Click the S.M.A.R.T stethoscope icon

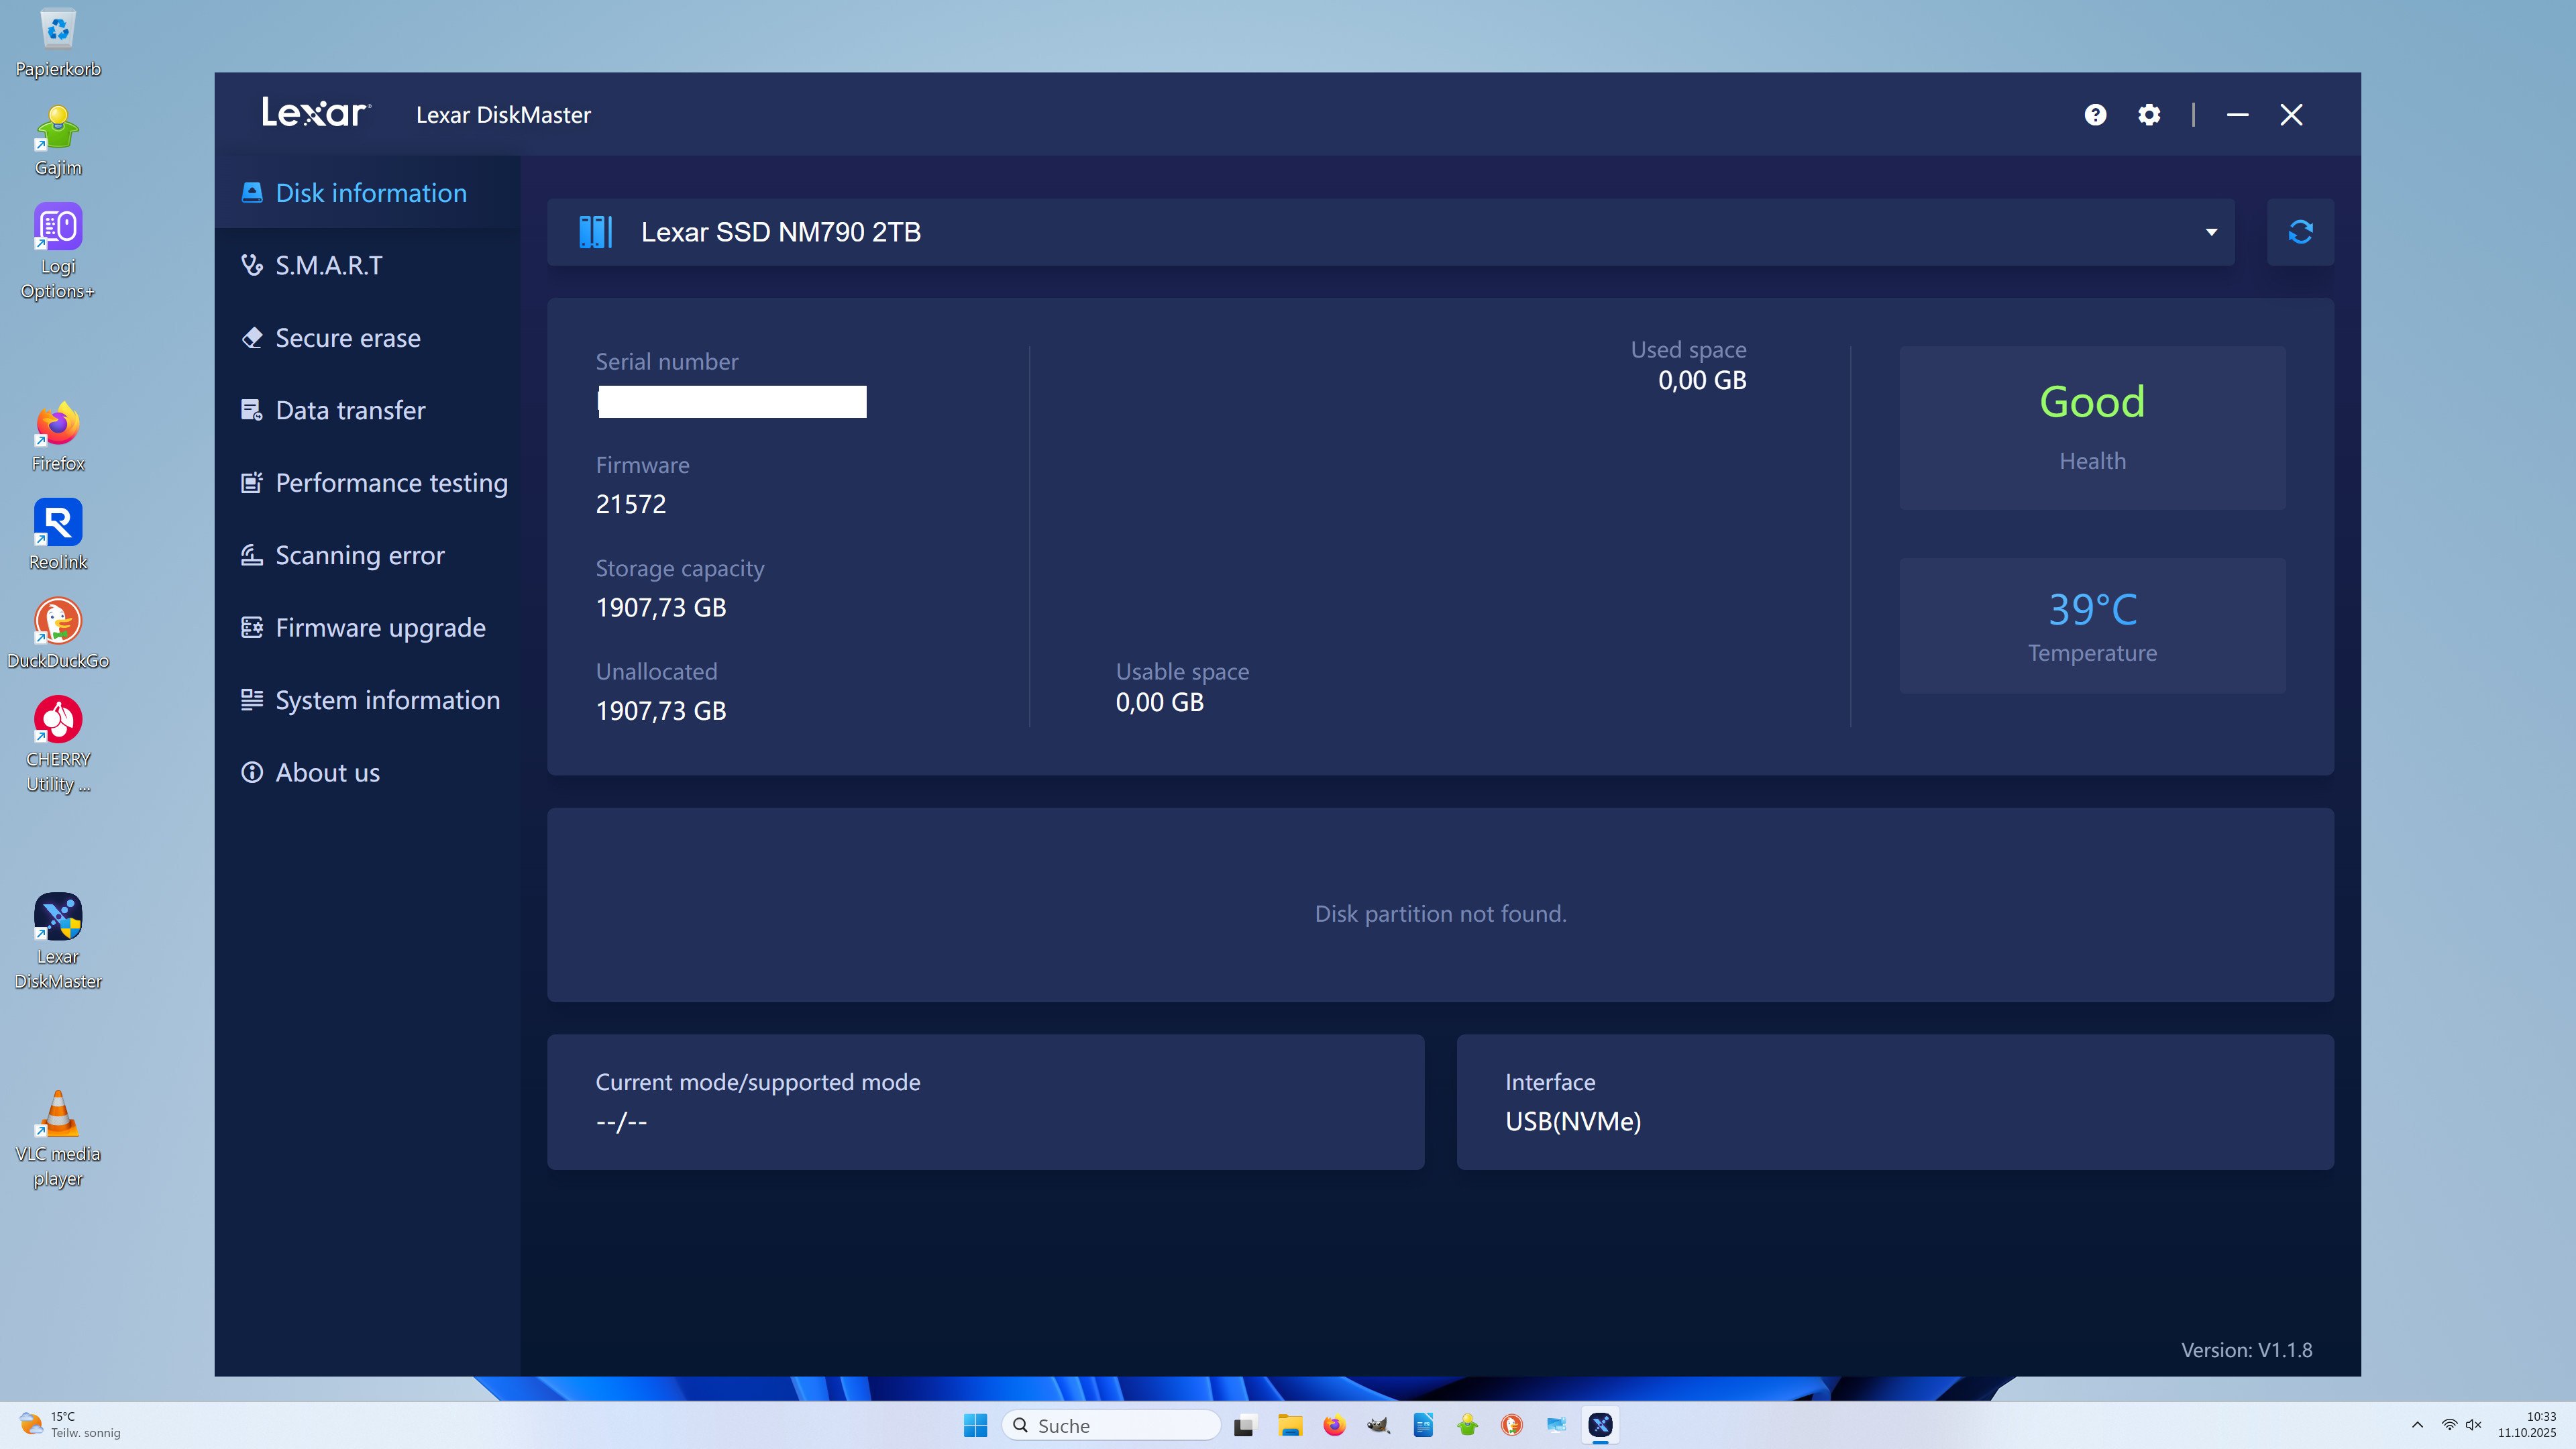[x=252, y=265]
